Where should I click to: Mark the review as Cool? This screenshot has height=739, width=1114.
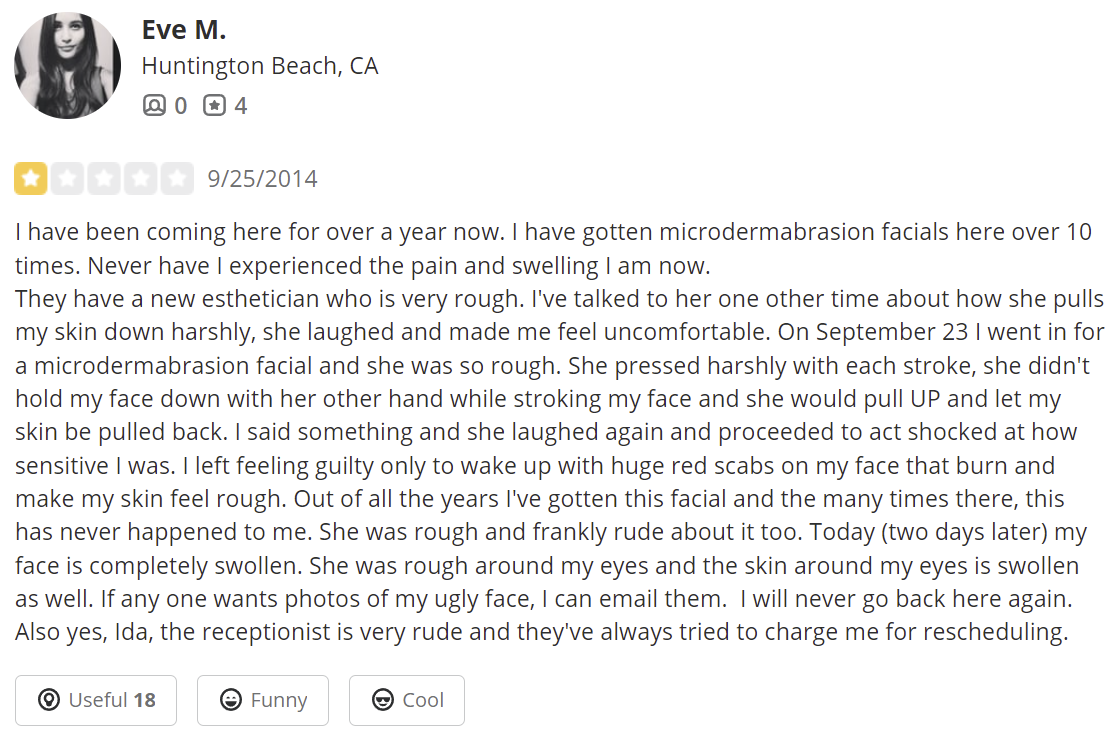pos(406,700)
